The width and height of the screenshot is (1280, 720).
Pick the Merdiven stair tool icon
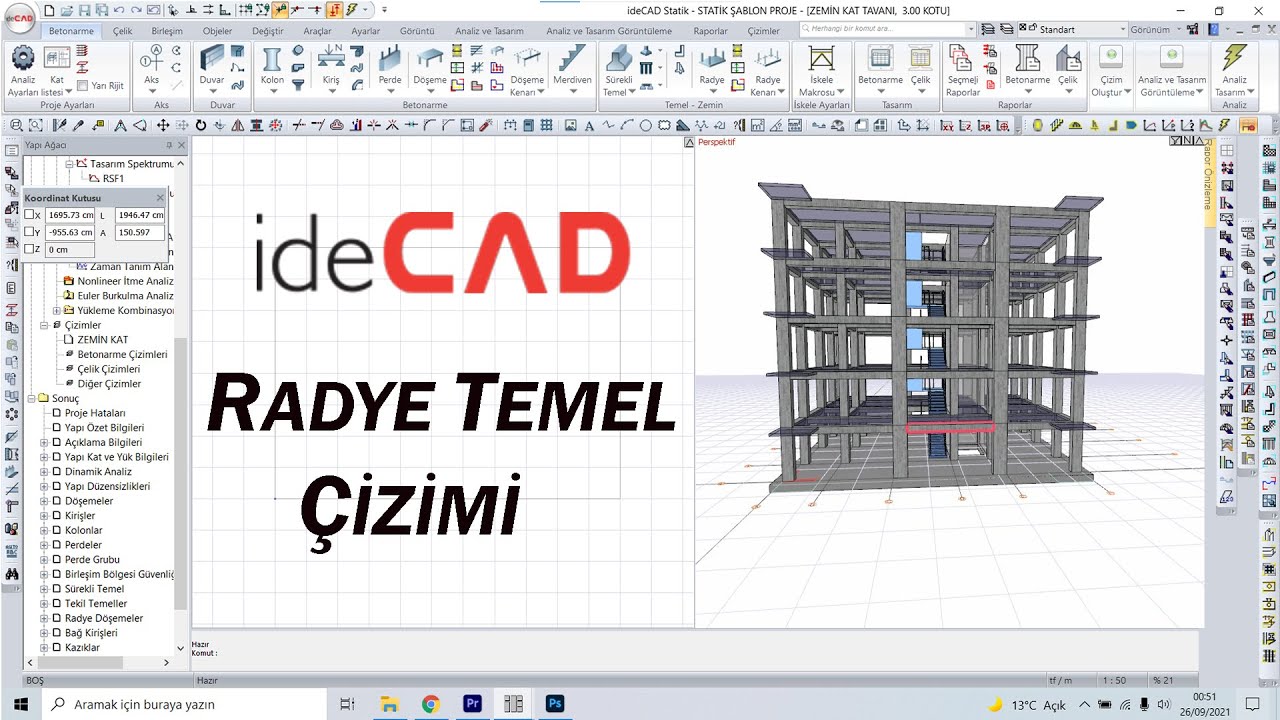pos(573,58)
